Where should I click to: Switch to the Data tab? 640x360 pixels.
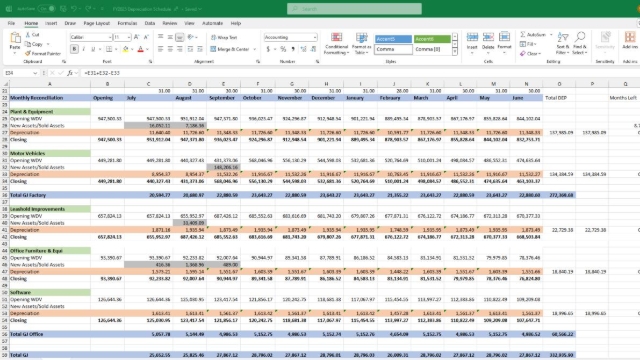point(150,23)
